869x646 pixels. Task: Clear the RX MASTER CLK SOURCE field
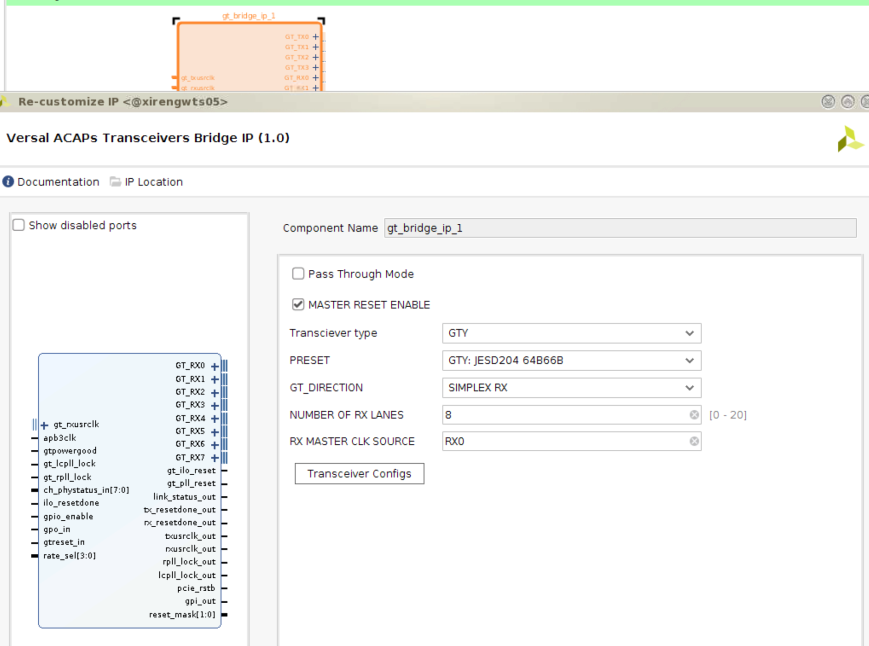pyautogui.click(x=694, y=442)
